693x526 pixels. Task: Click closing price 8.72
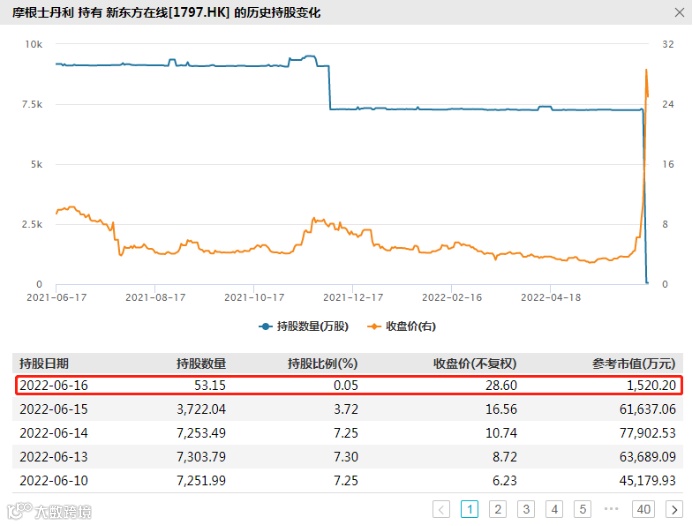pyautogui.click(x=505, y=457)
